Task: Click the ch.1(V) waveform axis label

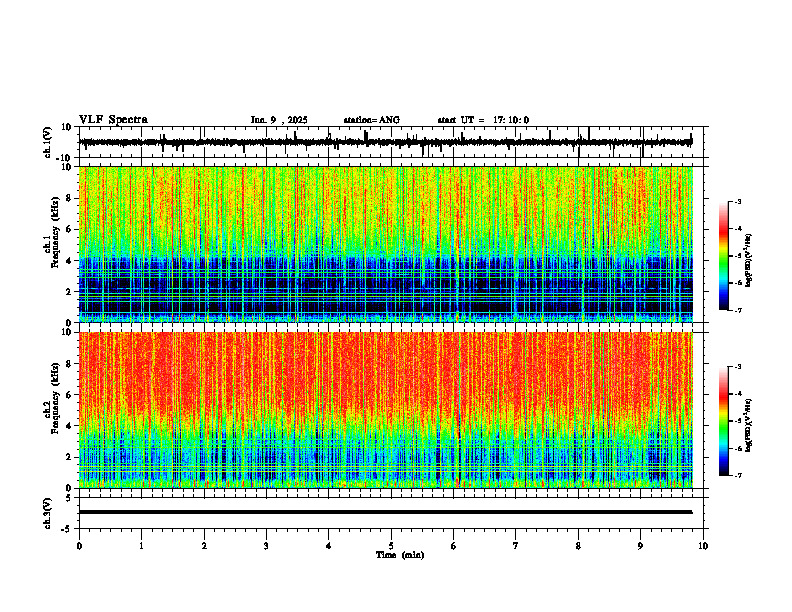Action: click(x=48, y=142)
